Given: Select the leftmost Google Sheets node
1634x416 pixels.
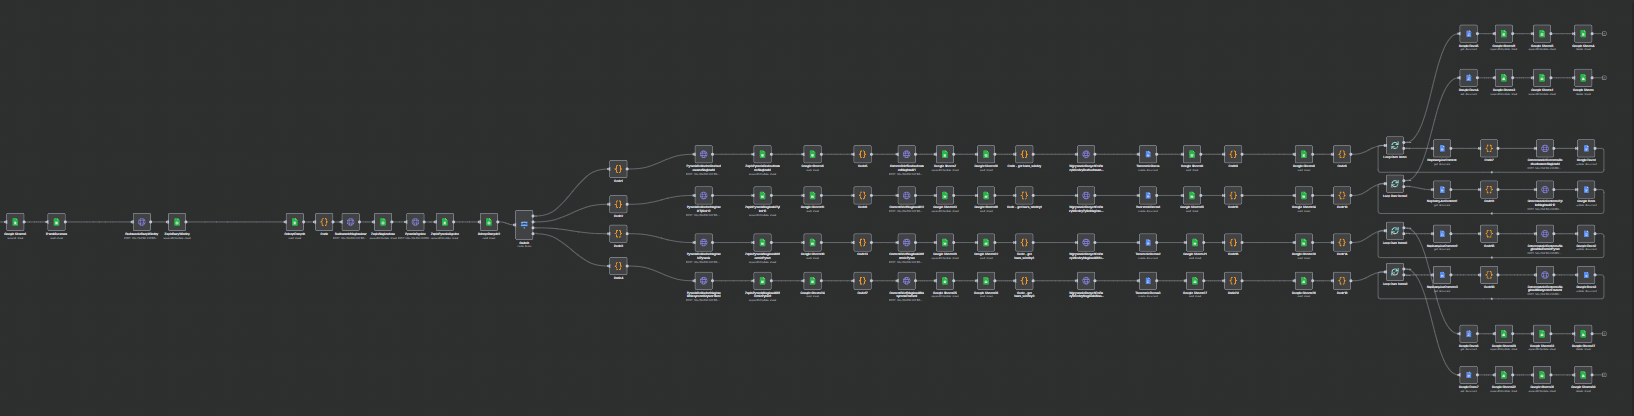Looking at the screenshot, I should point(15,221).
